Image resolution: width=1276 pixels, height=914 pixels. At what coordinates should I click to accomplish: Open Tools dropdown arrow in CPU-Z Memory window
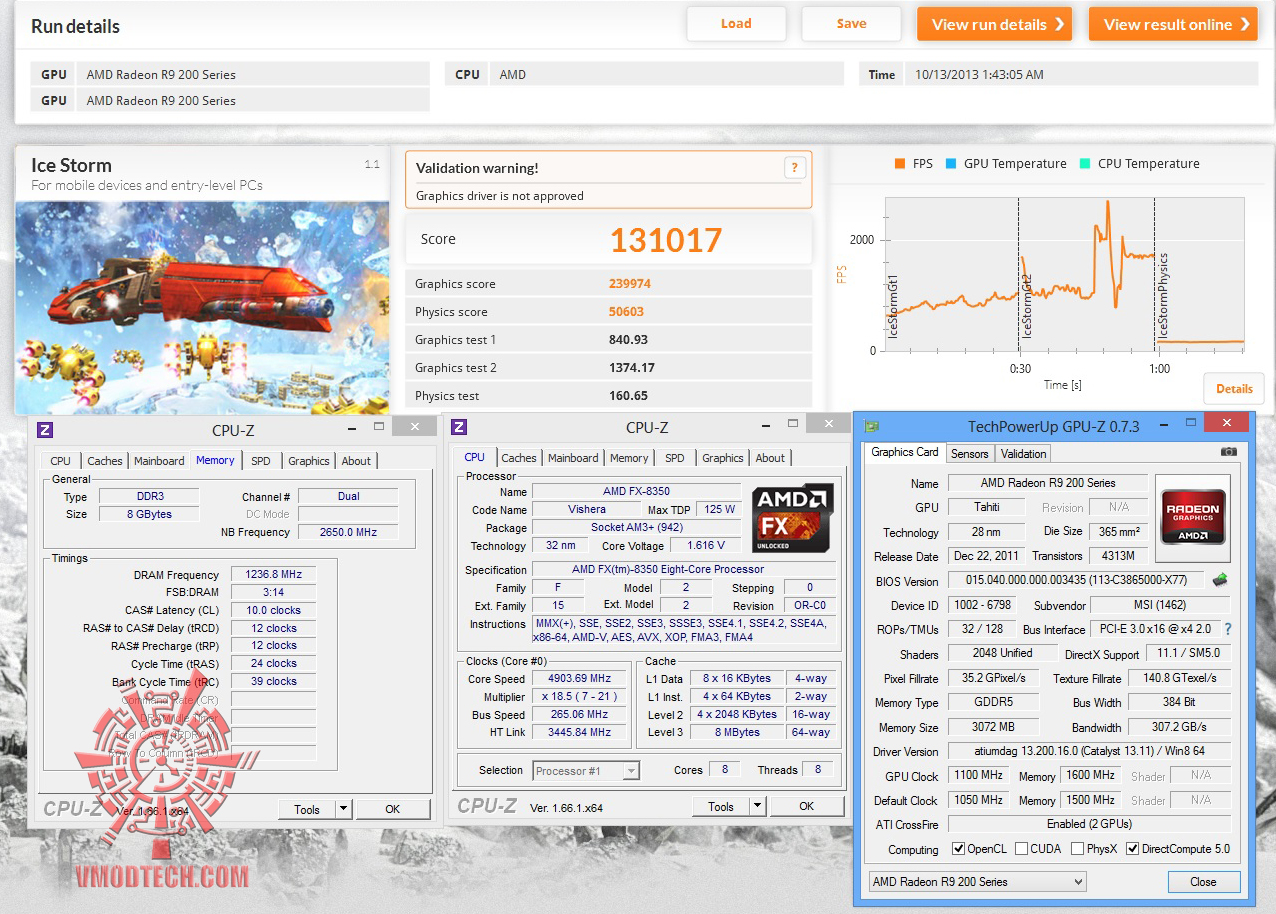[x=343, y=809]
